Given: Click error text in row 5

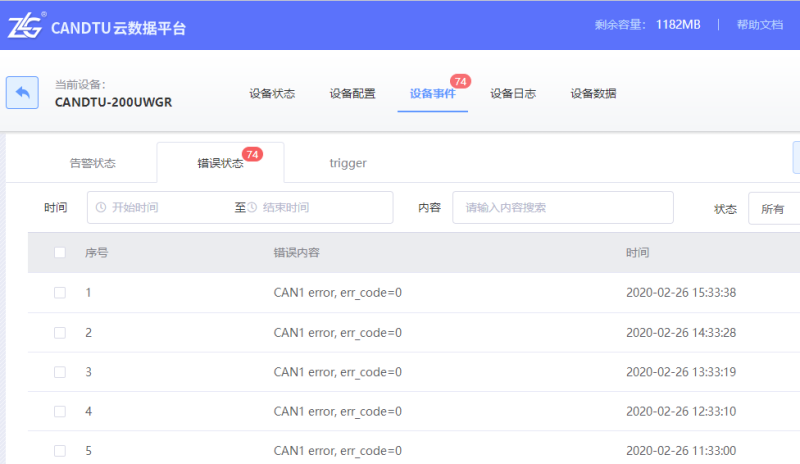Looking at the screenshot, I should (x=338, y=451).
